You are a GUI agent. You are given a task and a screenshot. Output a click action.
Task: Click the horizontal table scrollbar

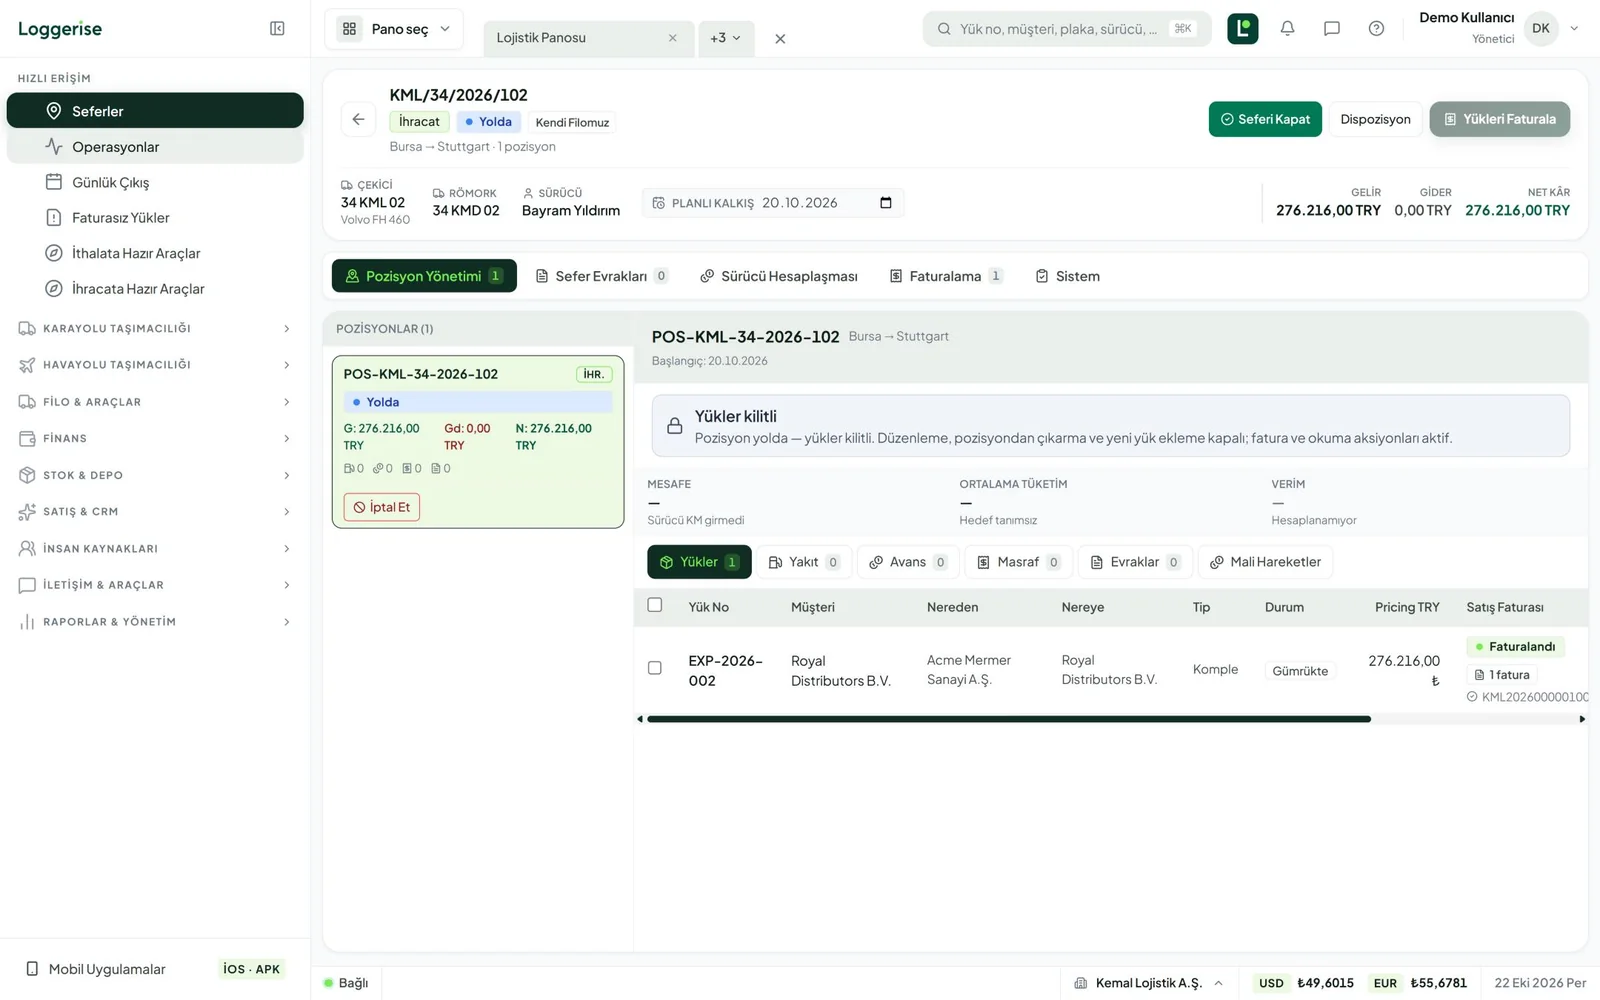(x=1008, y=719)
